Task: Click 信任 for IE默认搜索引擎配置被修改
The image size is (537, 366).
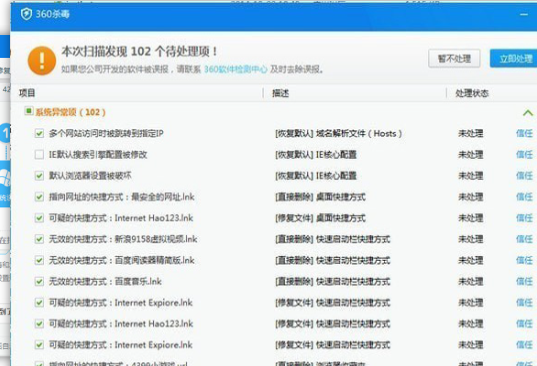Action: click(x=524, y=154)
